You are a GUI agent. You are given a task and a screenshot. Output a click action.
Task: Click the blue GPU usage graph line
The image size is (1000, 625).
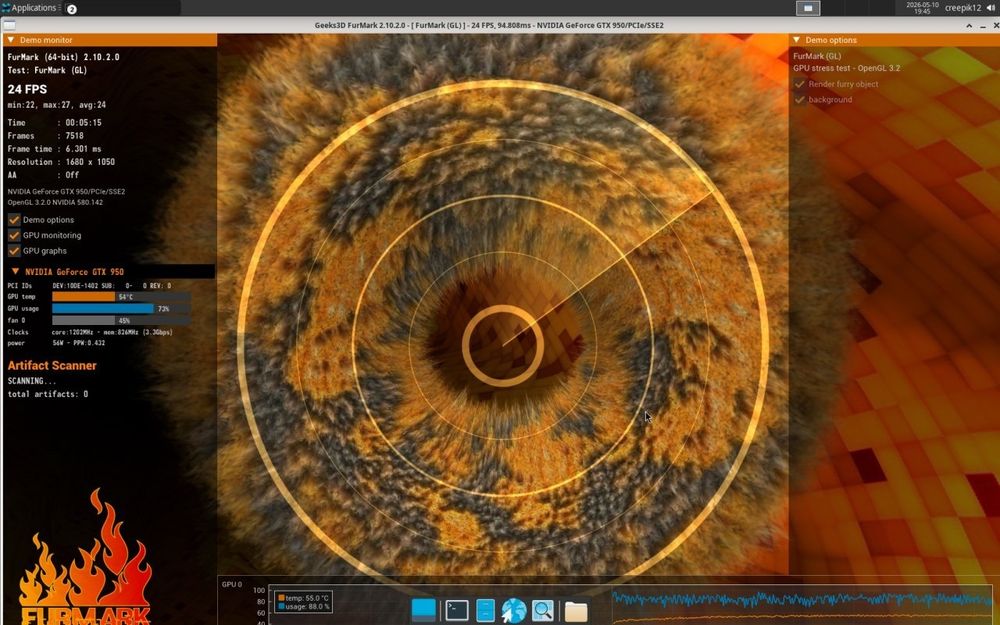804,599
